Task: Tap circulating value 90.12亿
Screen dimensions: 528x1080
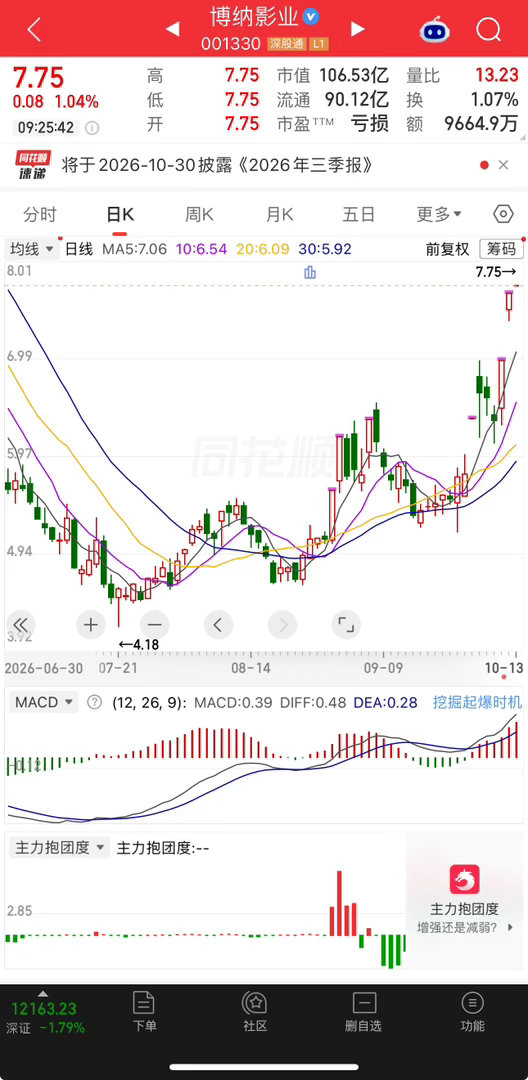Action: coord(357,99)
